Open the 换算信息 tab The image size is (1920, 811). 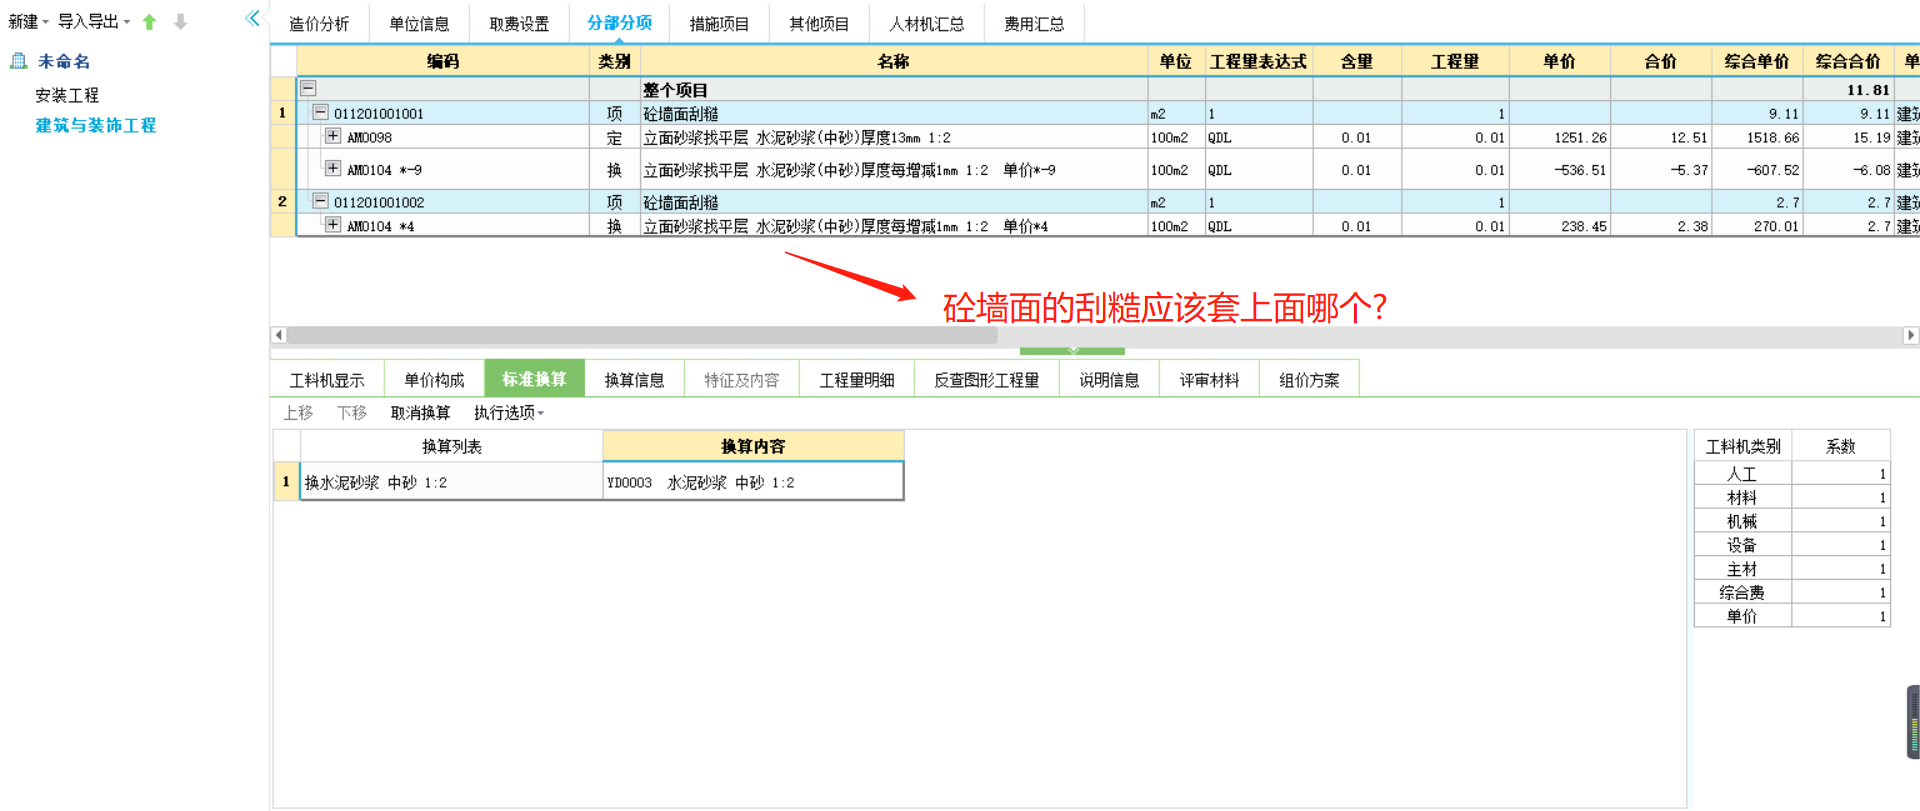(x=634, y=380)
